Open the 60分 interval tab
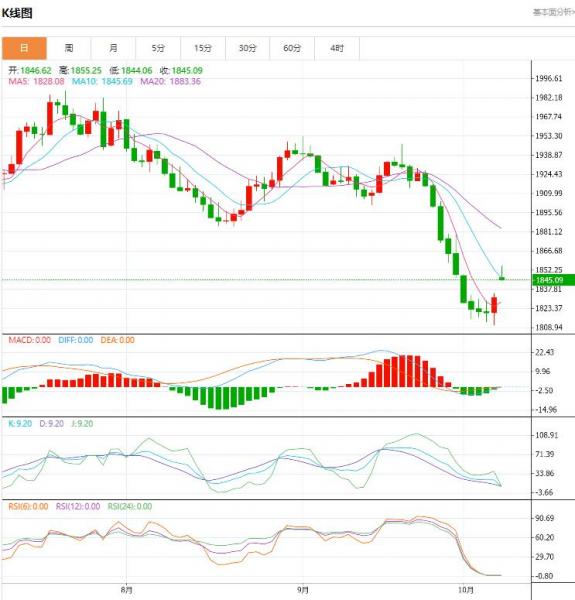575x600 pixels. tap(292, 48)
